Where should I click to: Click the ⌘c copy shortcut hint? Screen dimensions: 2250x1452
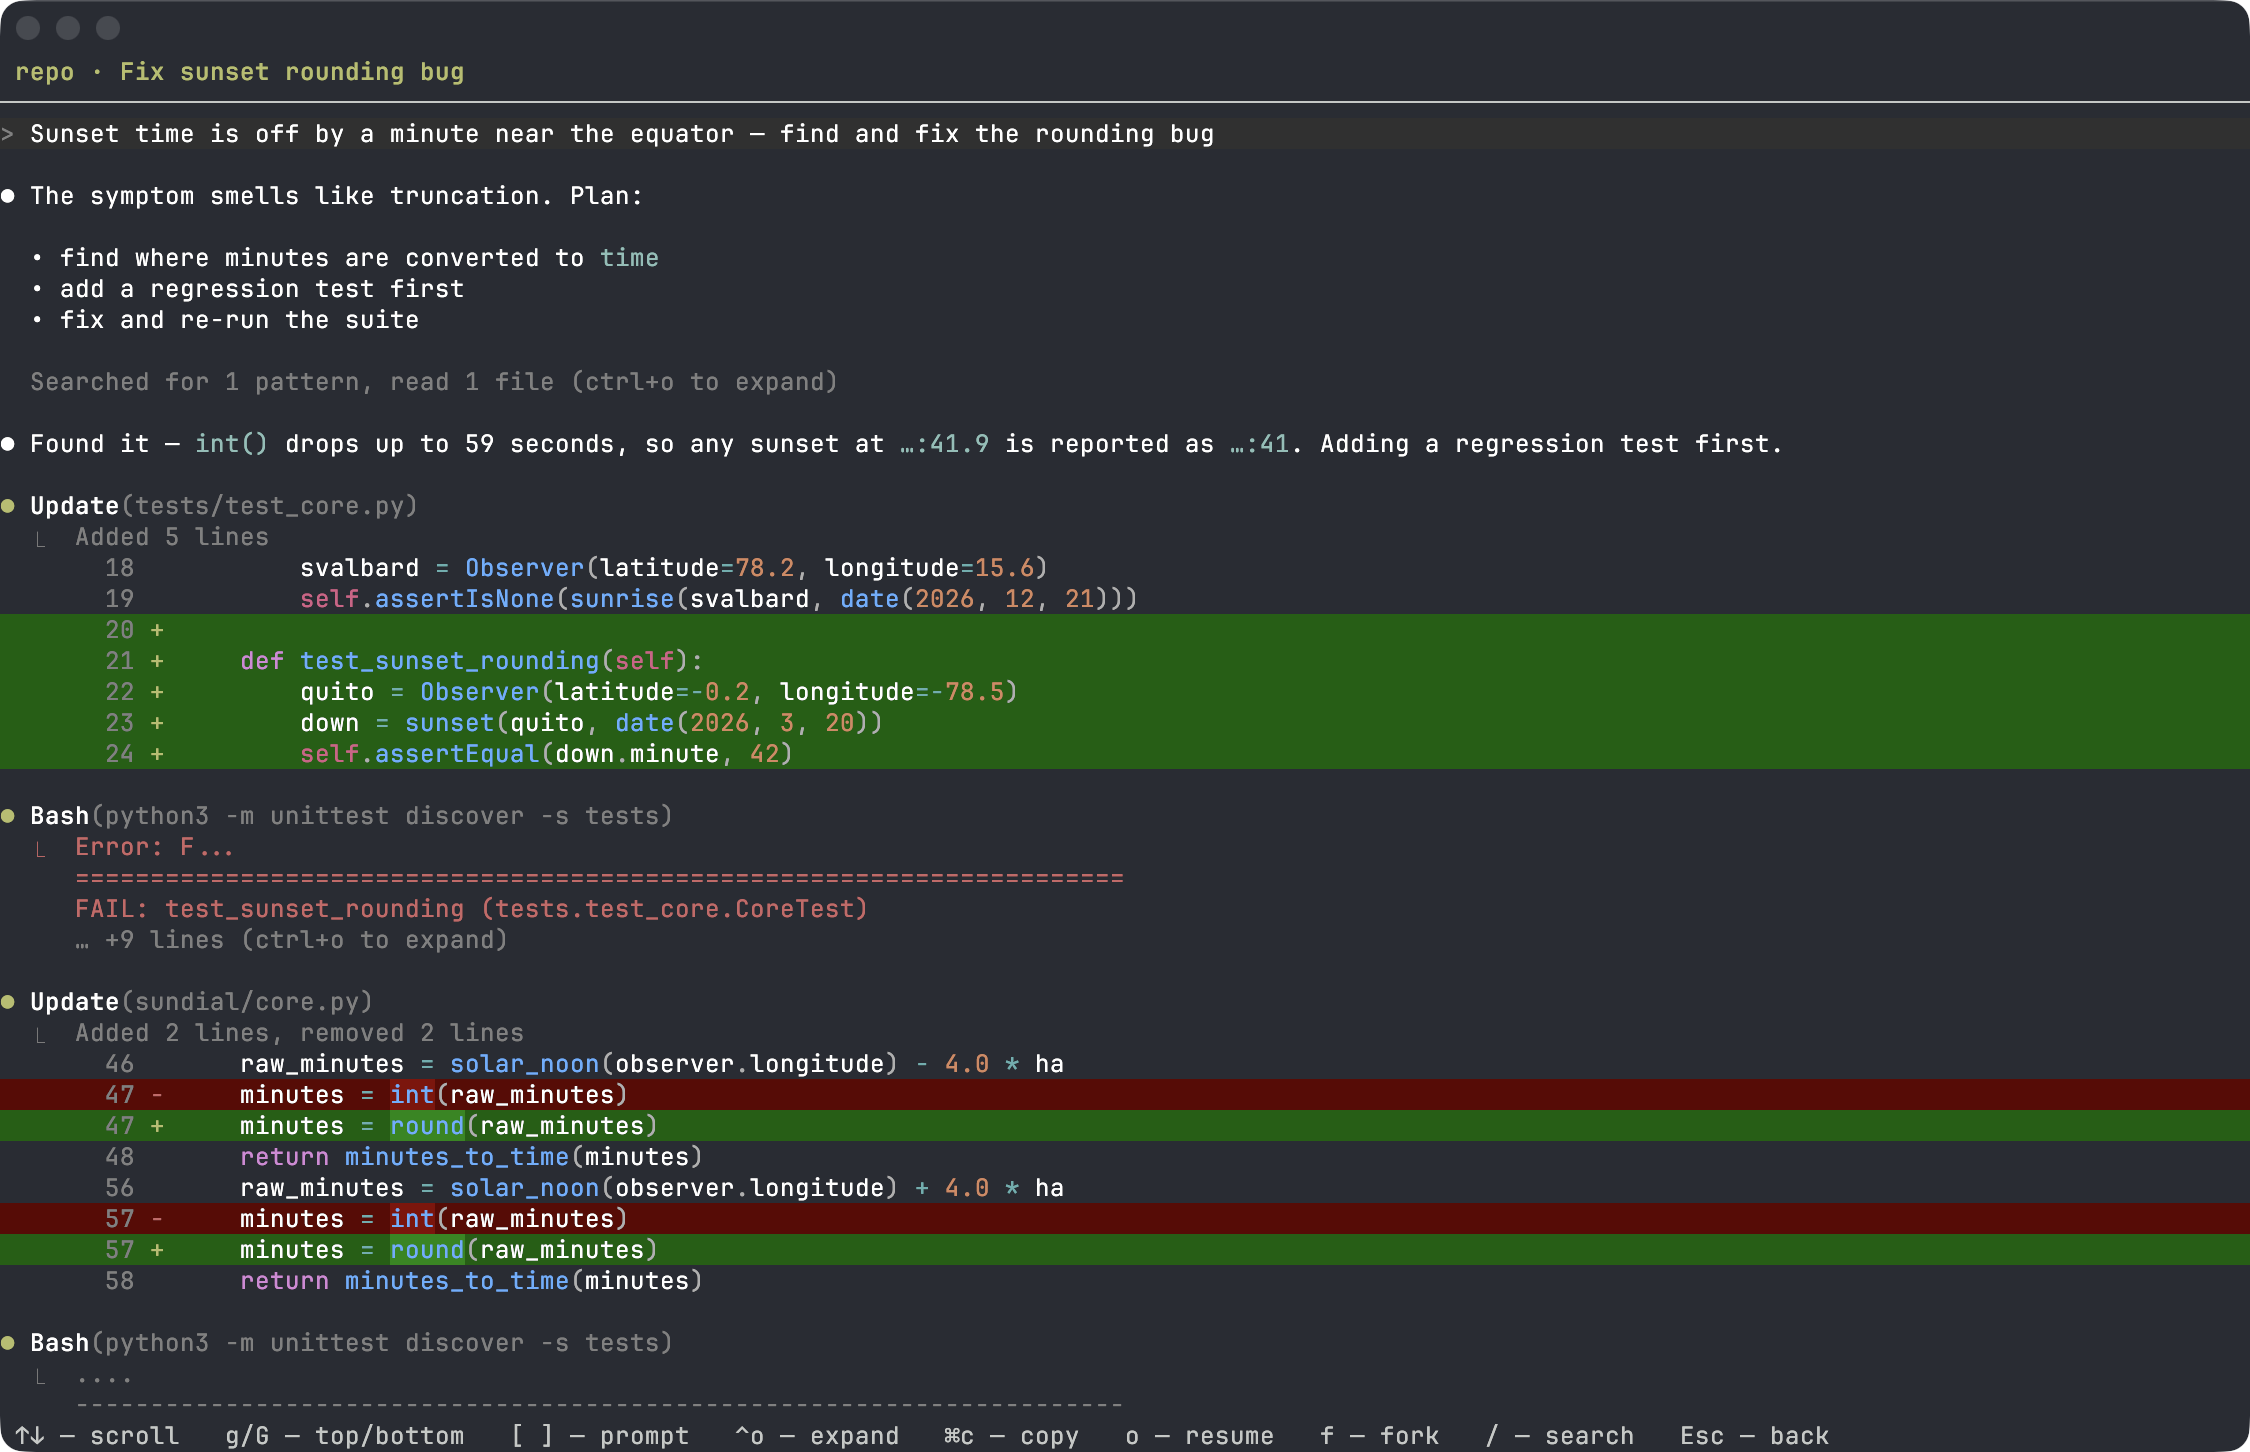[1012, 1436]
